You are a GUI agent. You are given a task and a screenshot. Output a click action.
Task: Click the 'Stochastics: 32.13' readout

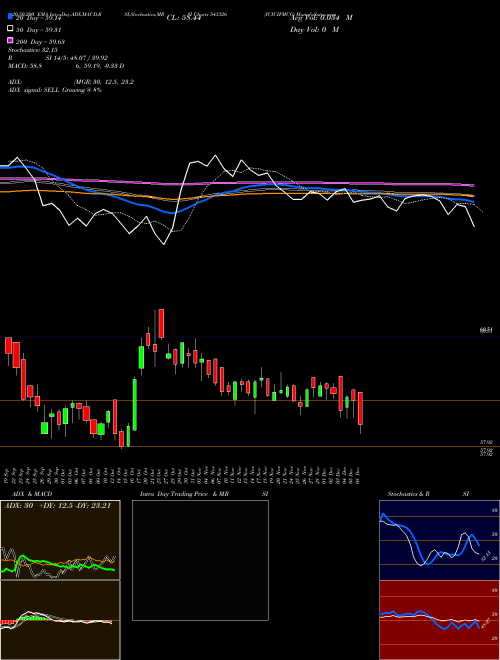(x=35, y=50)
